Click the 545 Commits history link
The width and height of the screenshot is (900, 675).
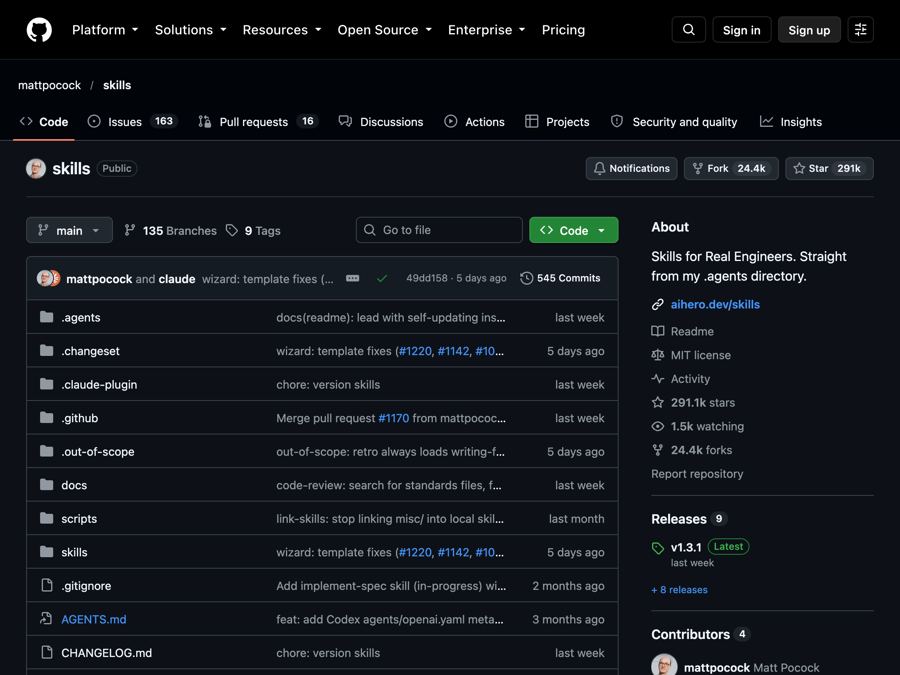coord(560,278)
